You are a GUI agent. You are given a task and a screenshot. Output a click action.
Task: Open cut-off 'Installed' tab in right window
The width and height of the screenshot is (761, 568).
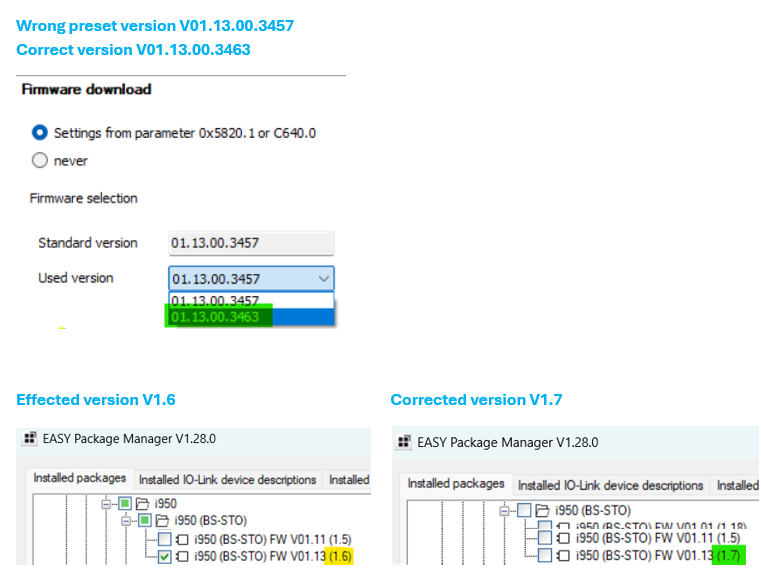(x=737, y=485)
